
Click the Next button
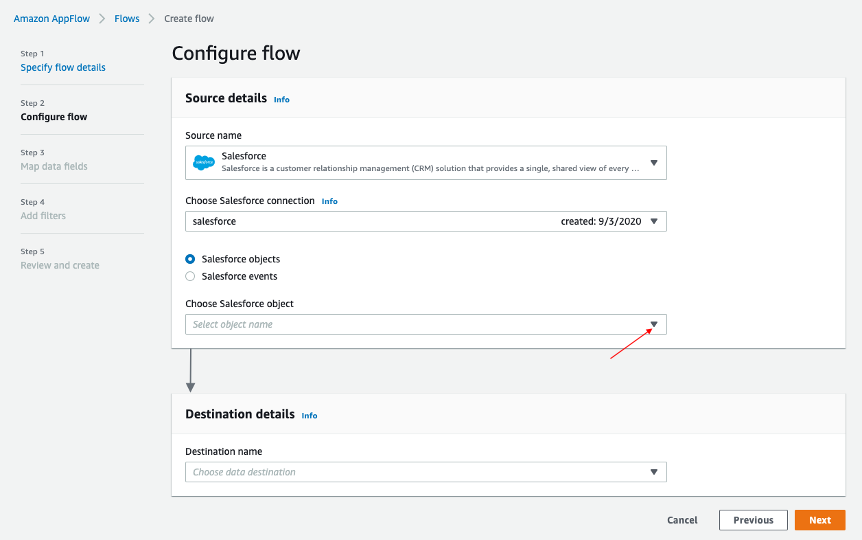(820, 520)
